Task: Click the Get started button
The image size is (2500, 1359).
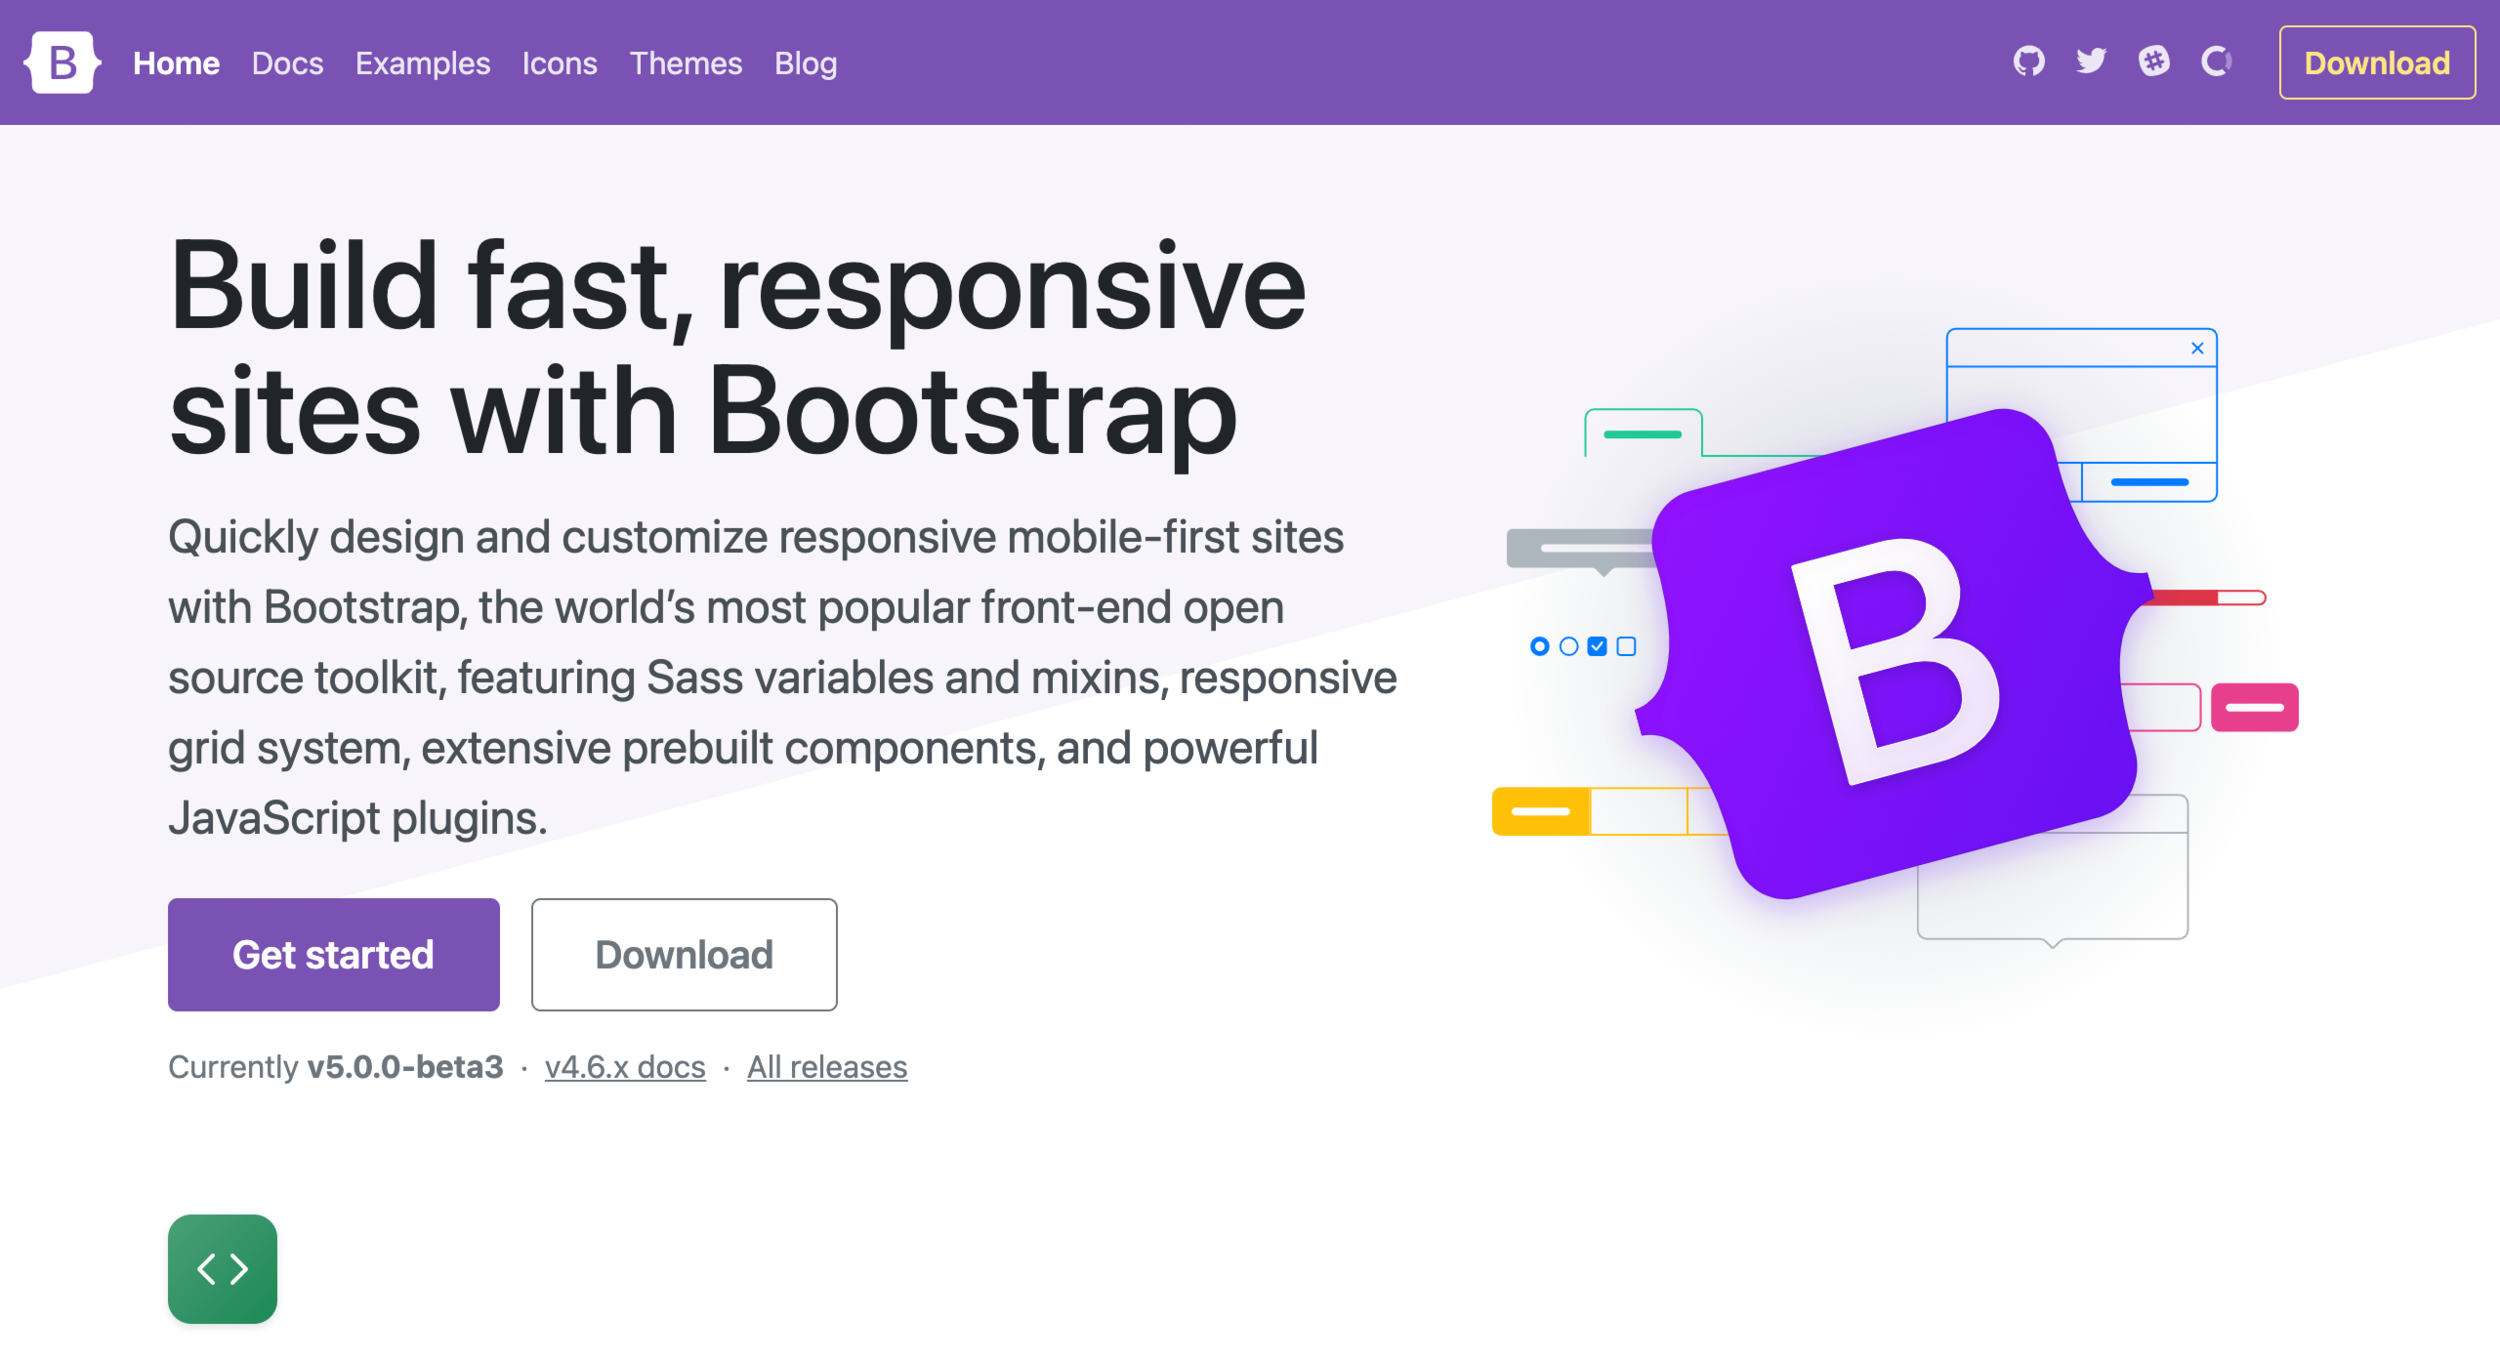Action: click(333, 954)
